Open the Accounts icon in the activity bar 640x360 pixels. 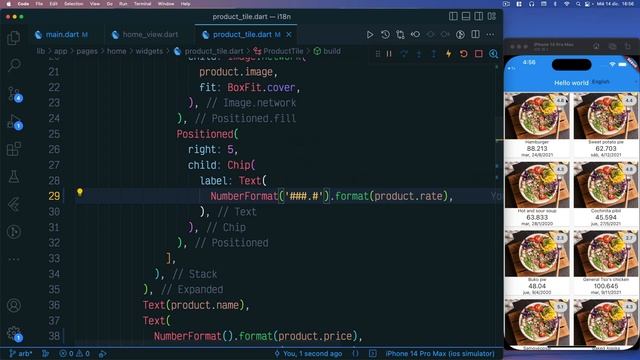tap(14, 305)
